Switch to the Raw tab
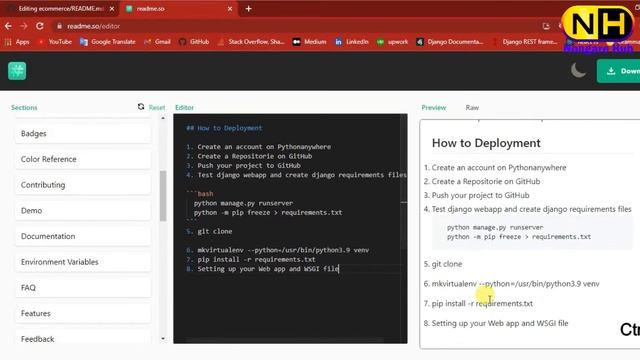 pos(472,108)
